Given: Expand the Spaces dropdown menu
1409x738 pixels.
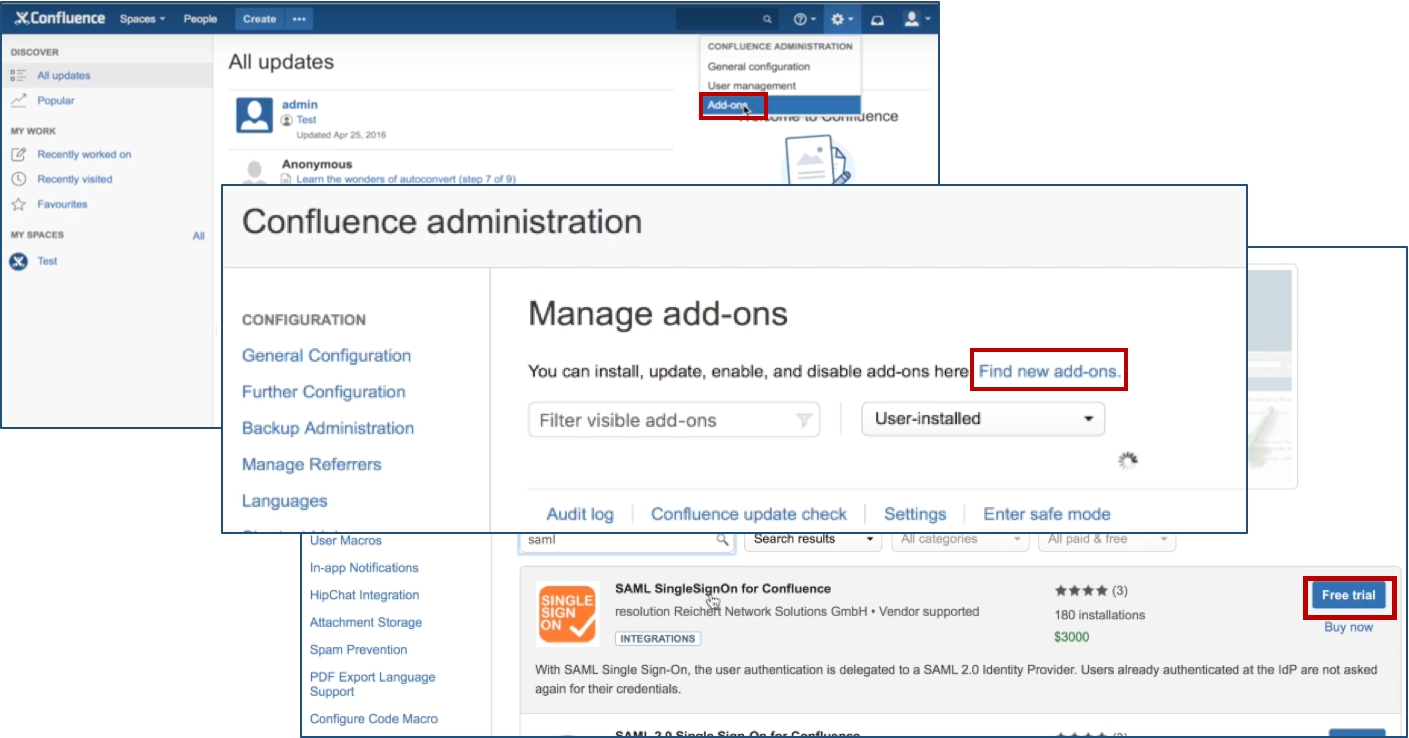Looking at the screenshot, I should point(142,19).
